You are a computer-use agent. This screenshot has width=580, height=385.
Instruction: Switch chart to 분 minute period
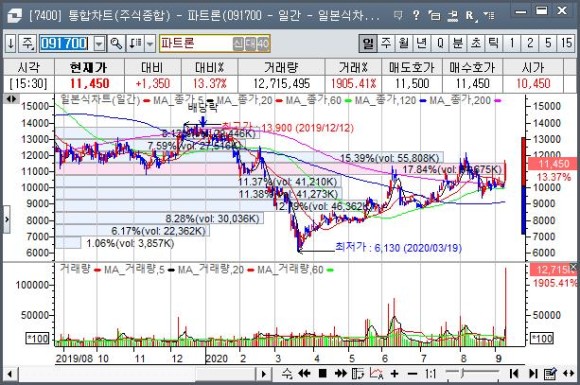[458, 43]
